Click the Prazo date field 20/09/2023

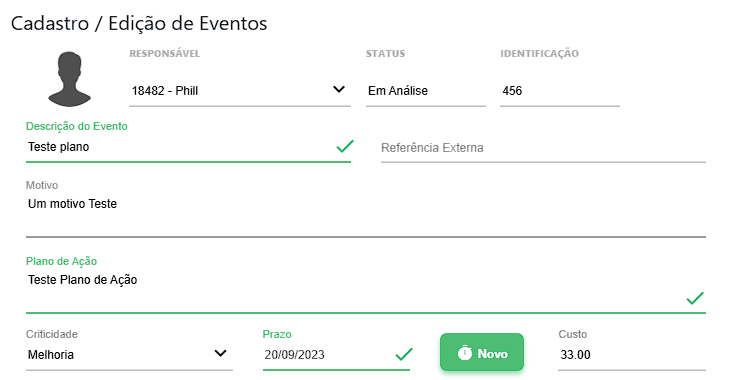click(x=336, y=355)
